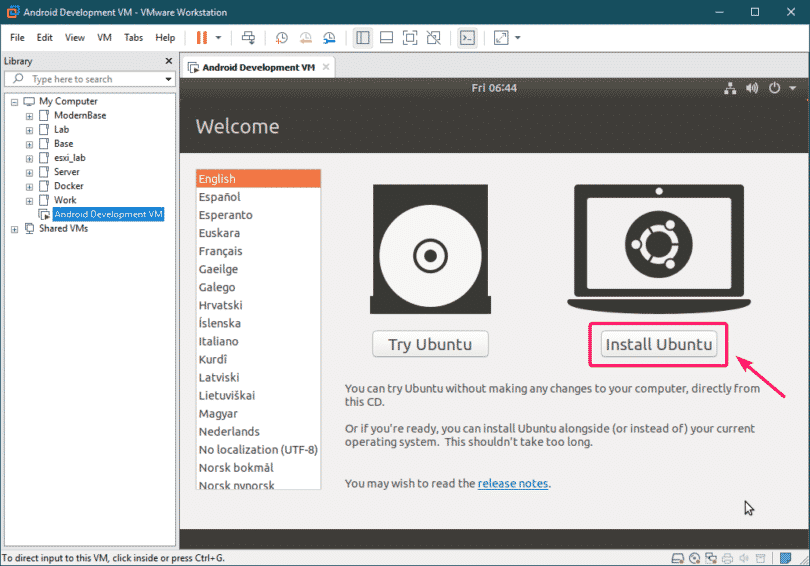The height and width of the screenshot is (566, 810).
Task: Click the Ubuntu power icon
Action: (x=774, y=88)
